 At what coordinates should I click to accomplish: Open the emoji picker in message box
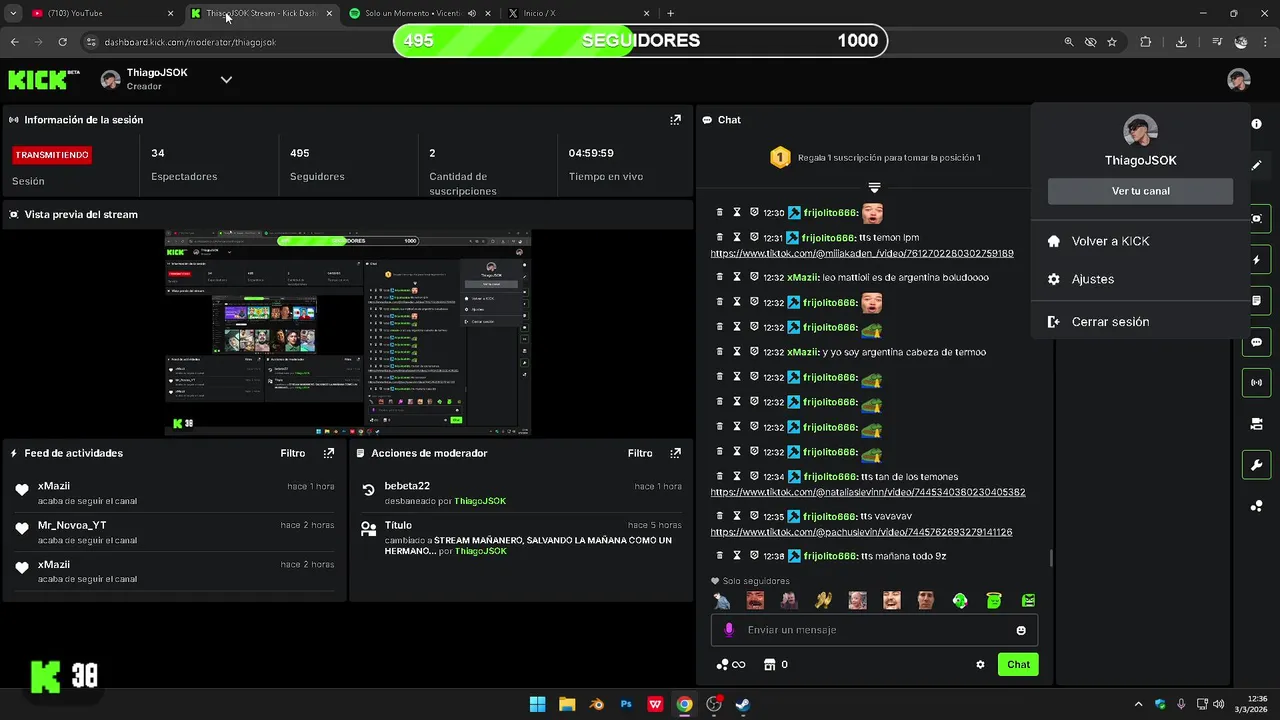tap(1021, 630)
